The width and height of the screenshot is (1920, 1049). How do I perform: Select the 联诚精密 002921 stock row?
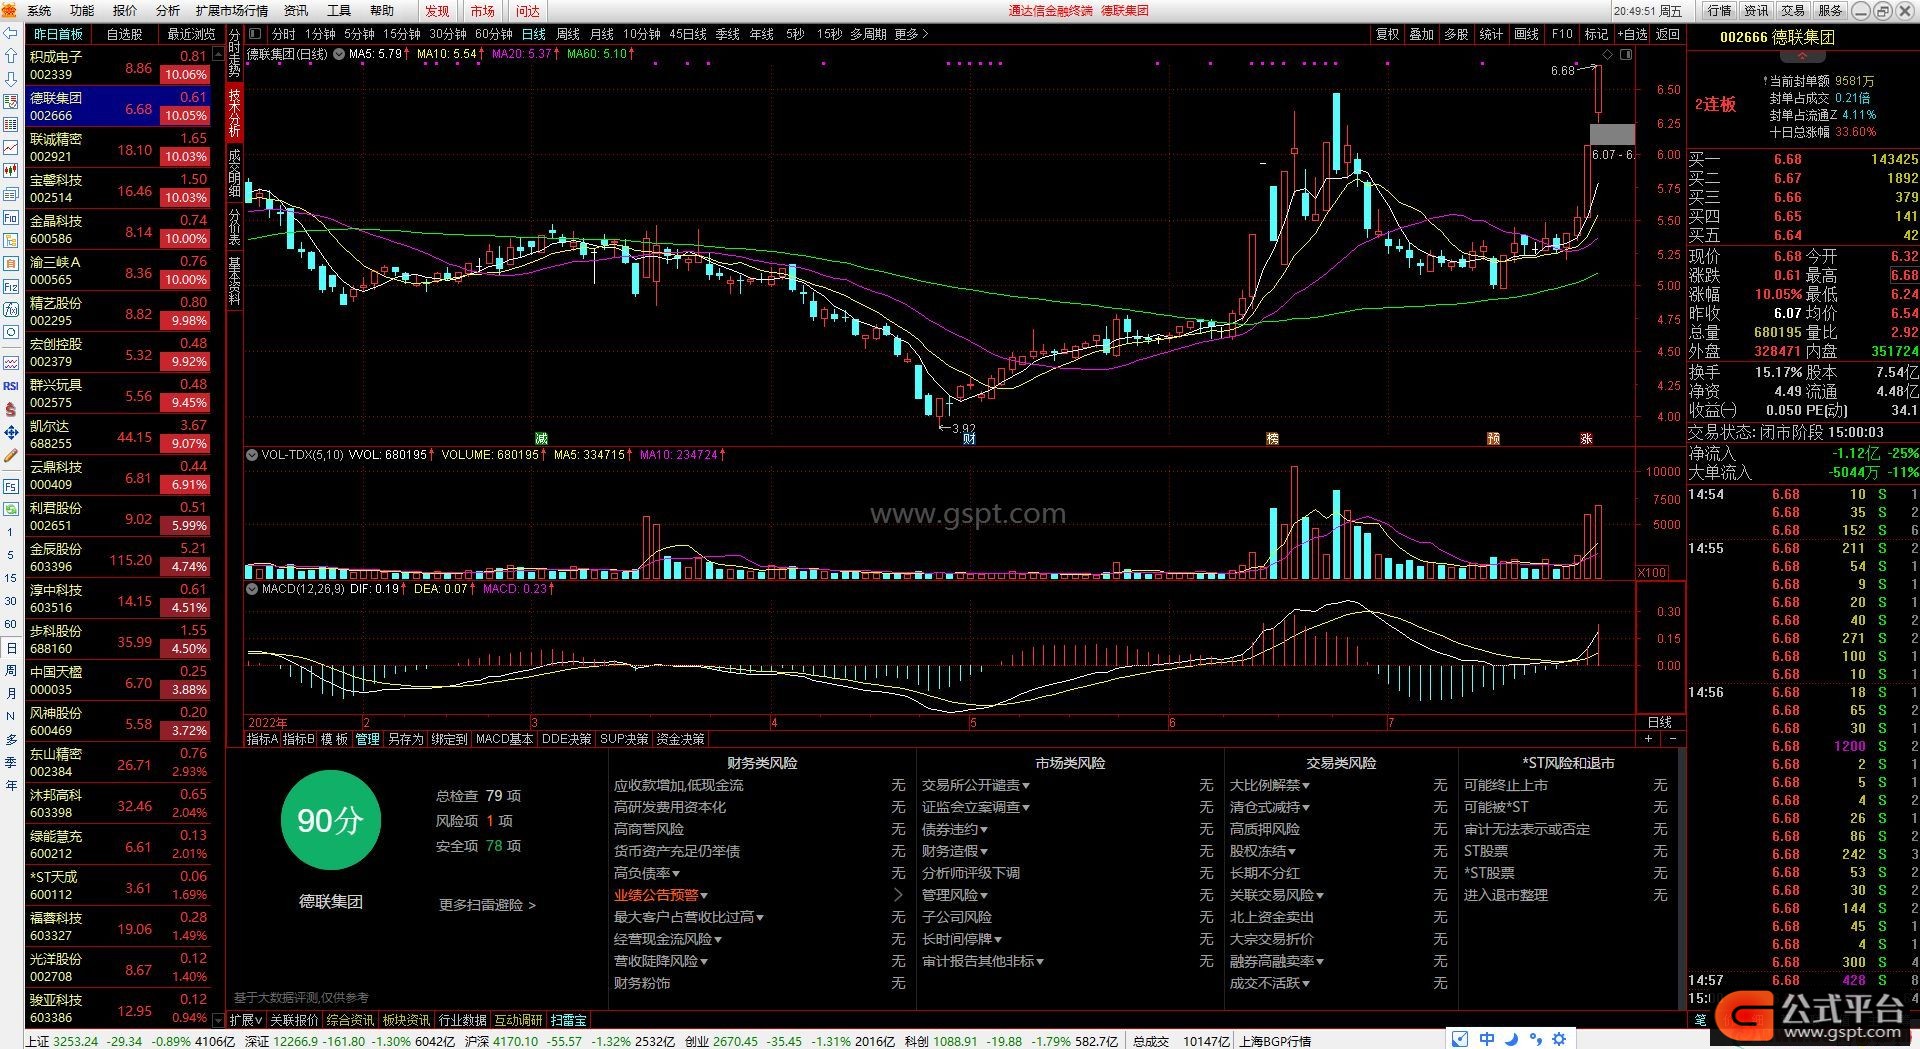point(118,148)
